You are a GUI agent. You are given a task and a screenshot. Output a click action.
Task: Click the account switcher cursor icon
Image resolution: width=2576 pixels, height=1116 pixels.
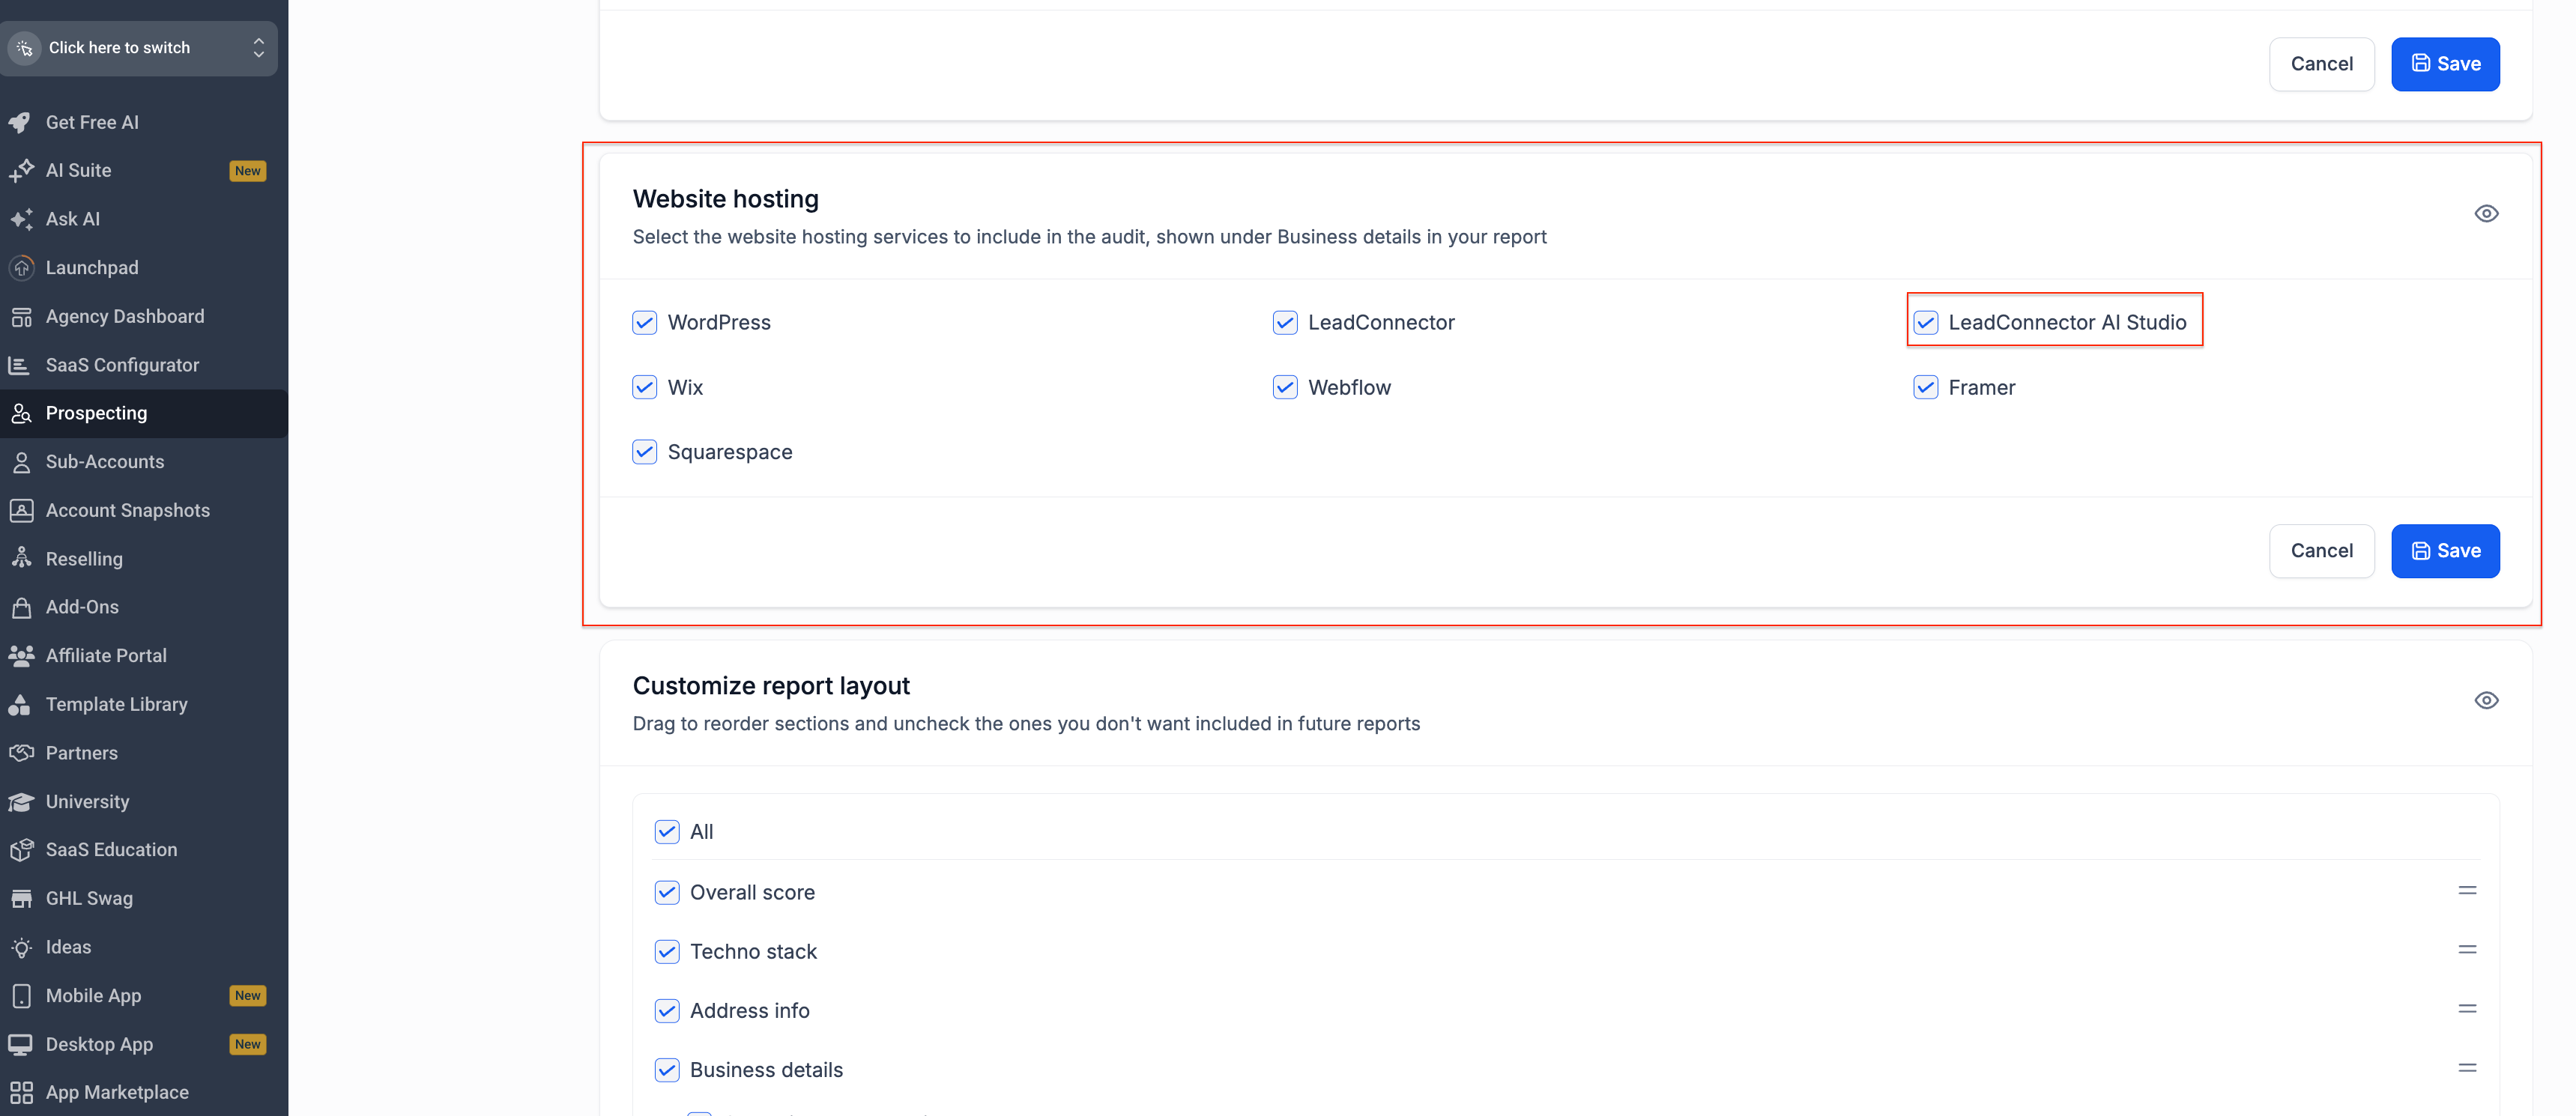pyautogui.click(x=25, y=48)
